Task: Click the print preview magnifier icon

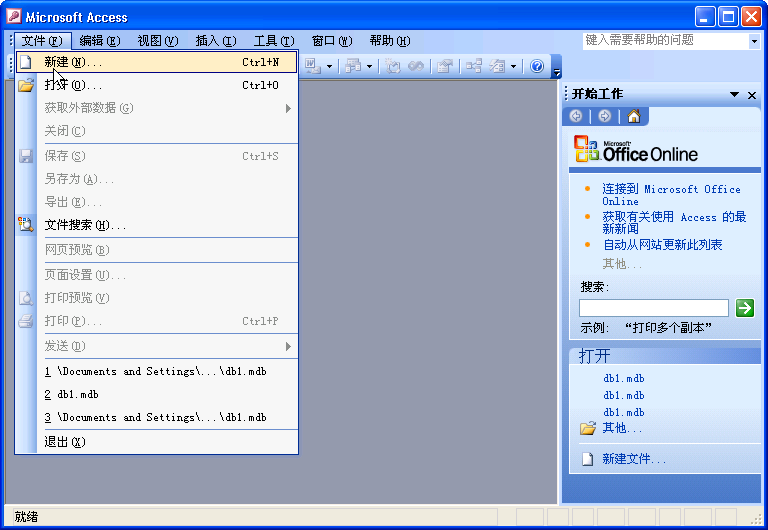Action: [x=26, y=298]
